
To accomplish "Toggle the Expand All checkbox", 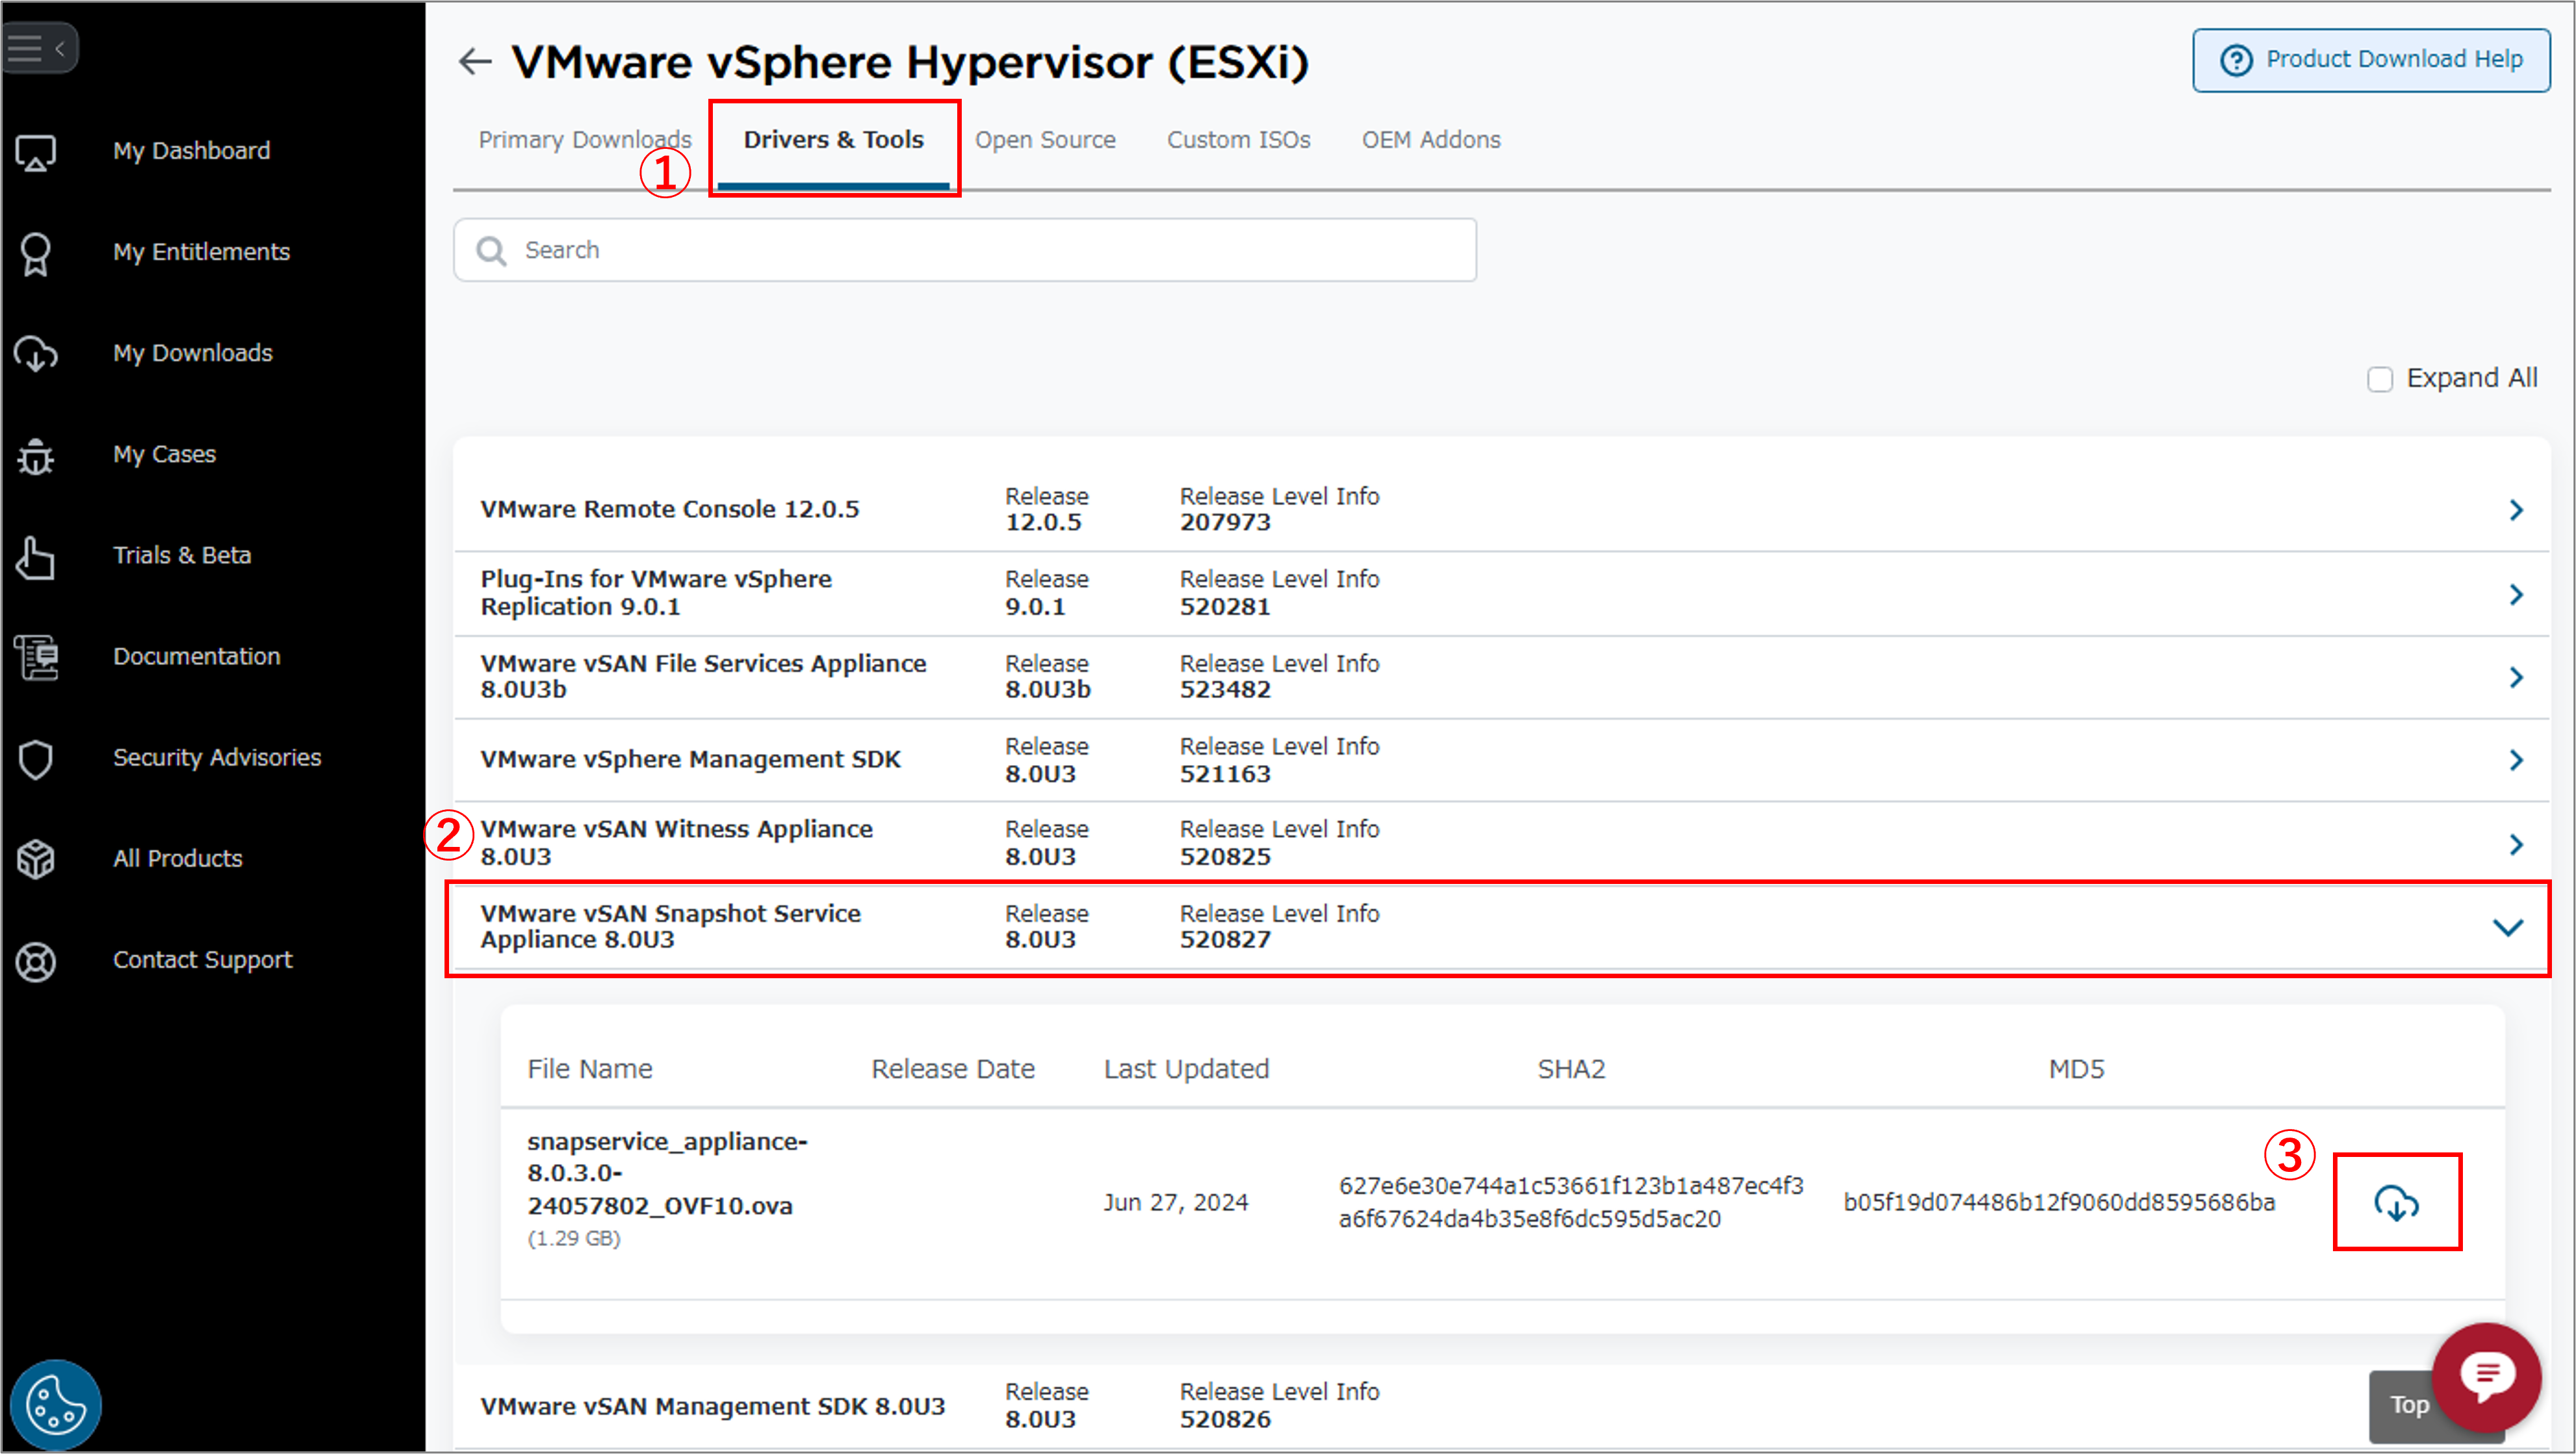I will (2380, 379).
